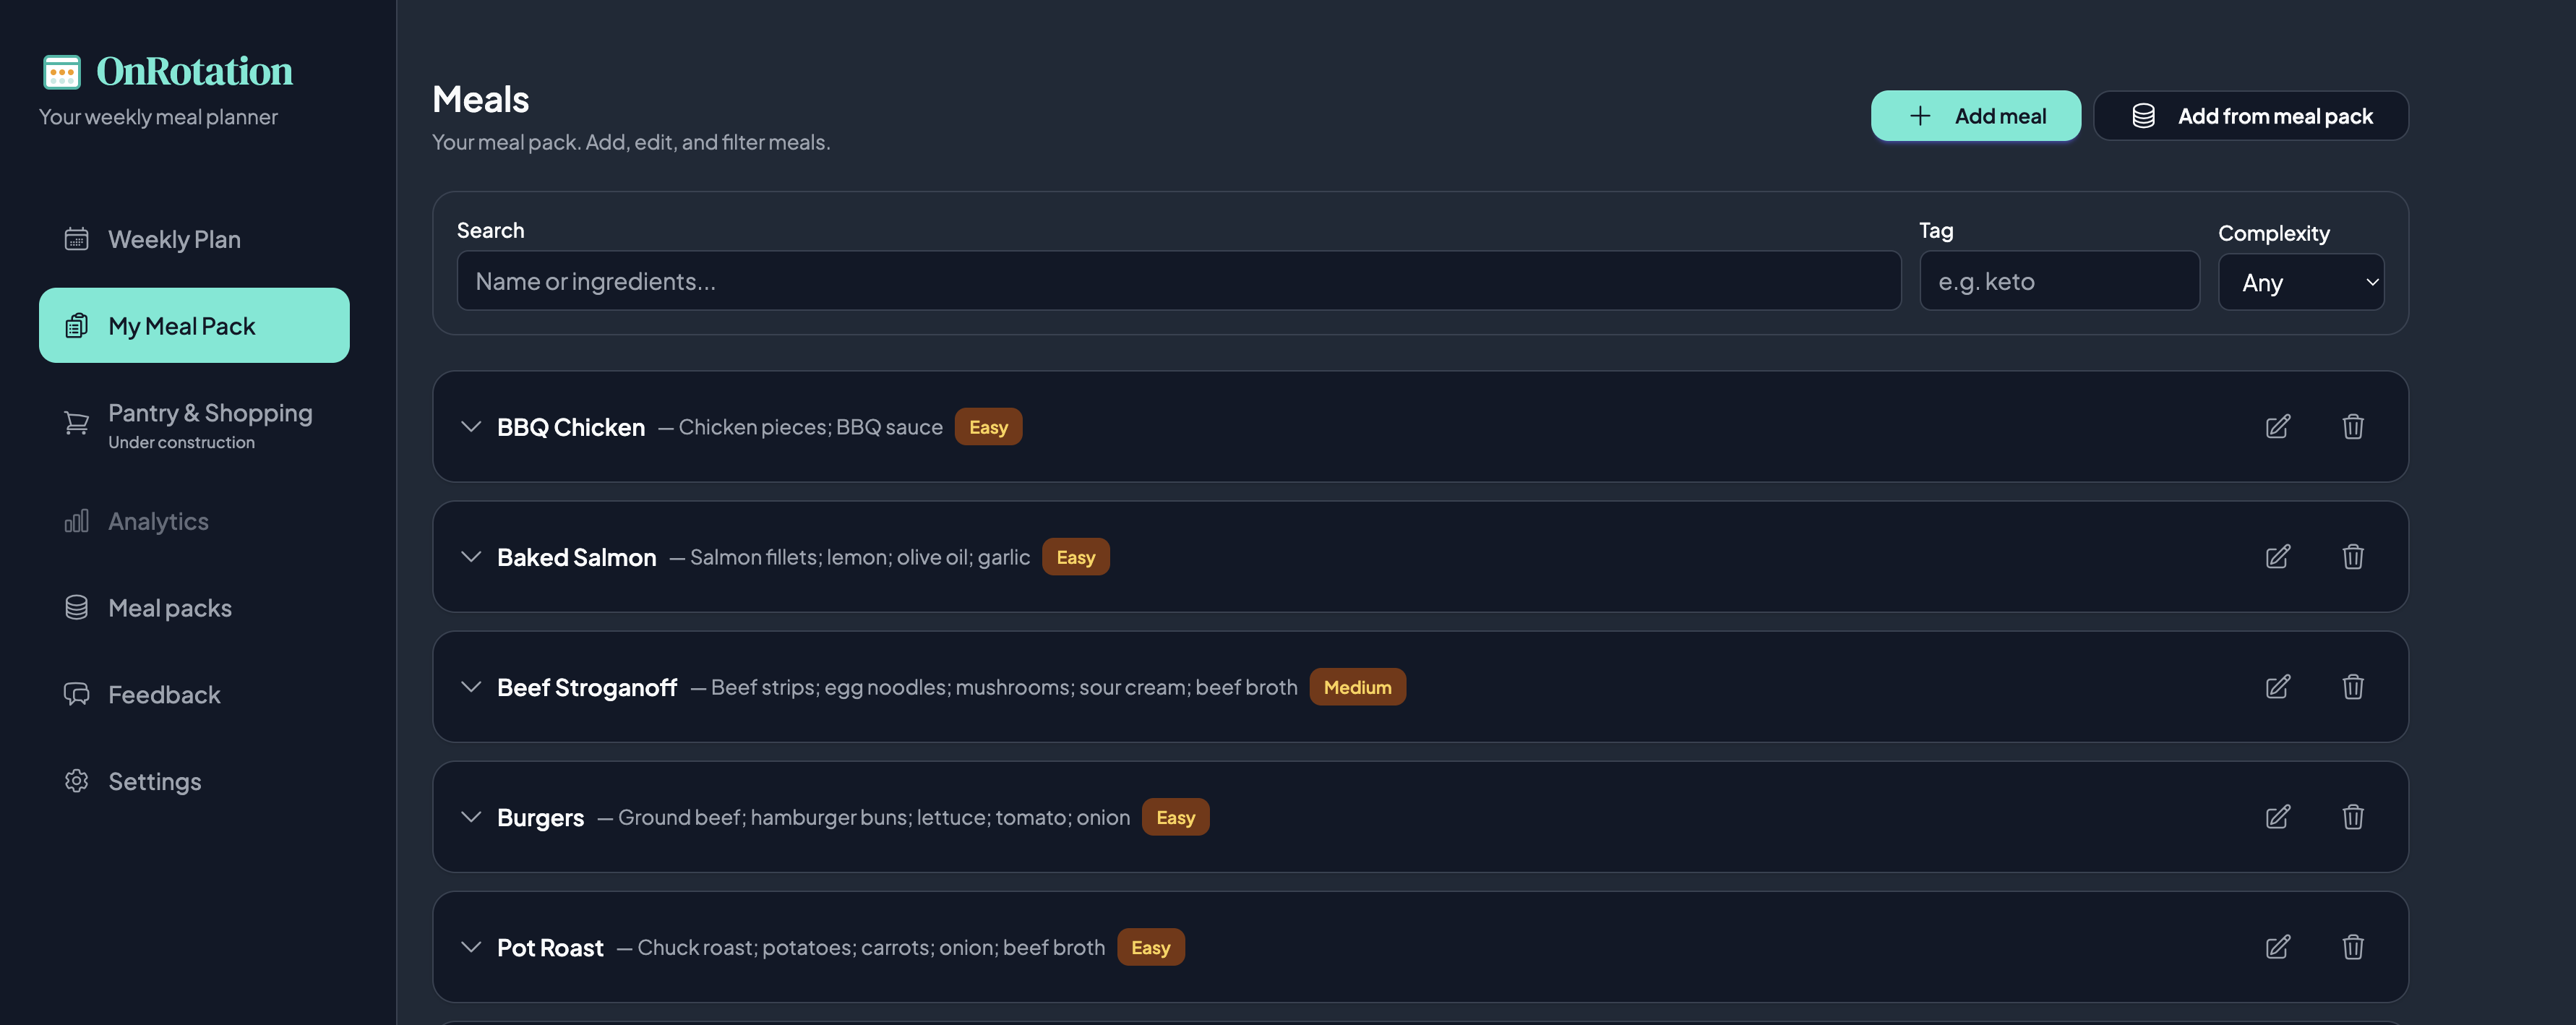Click the My Meal Pack clipboard icon
Screen dimensions: 2576x1025
[76, 325]
